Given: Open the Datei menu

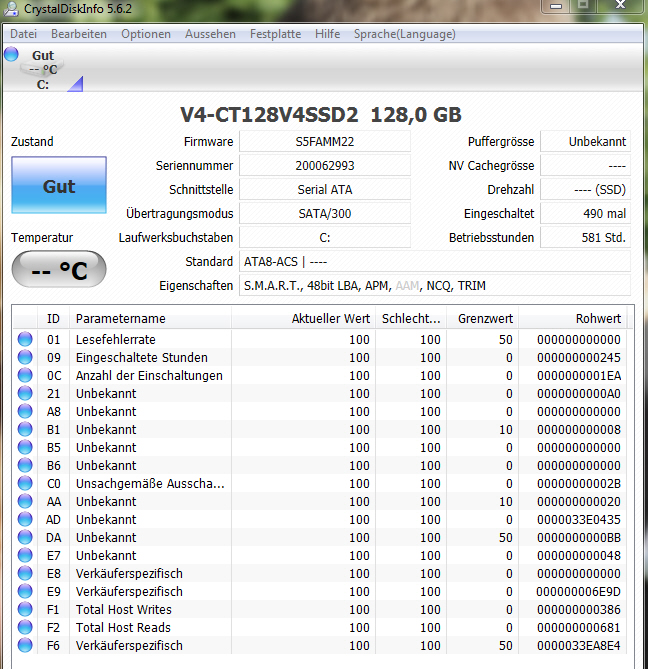Looking at the screenshot, I should pyautogui.click(x=23, y=34).
